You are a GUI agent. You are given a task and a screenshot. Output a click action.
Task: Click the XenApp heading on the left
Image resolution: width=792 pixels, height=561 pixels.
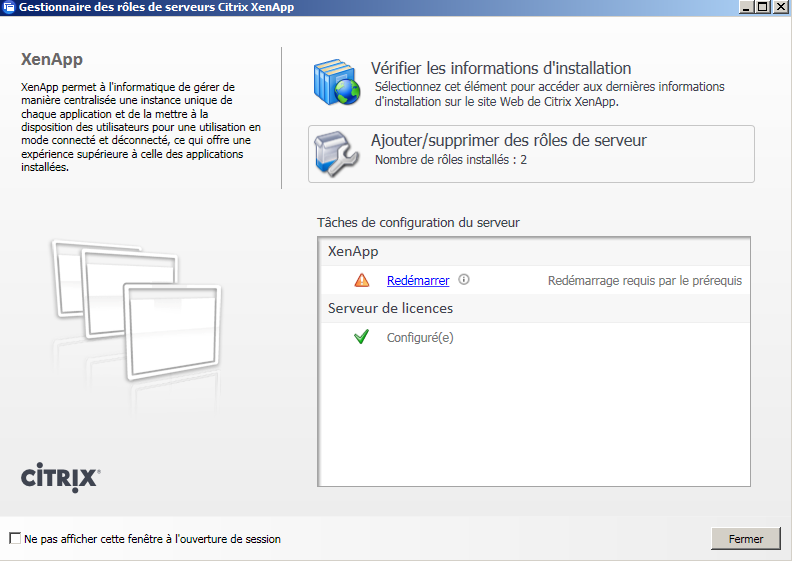click(52, 59)
